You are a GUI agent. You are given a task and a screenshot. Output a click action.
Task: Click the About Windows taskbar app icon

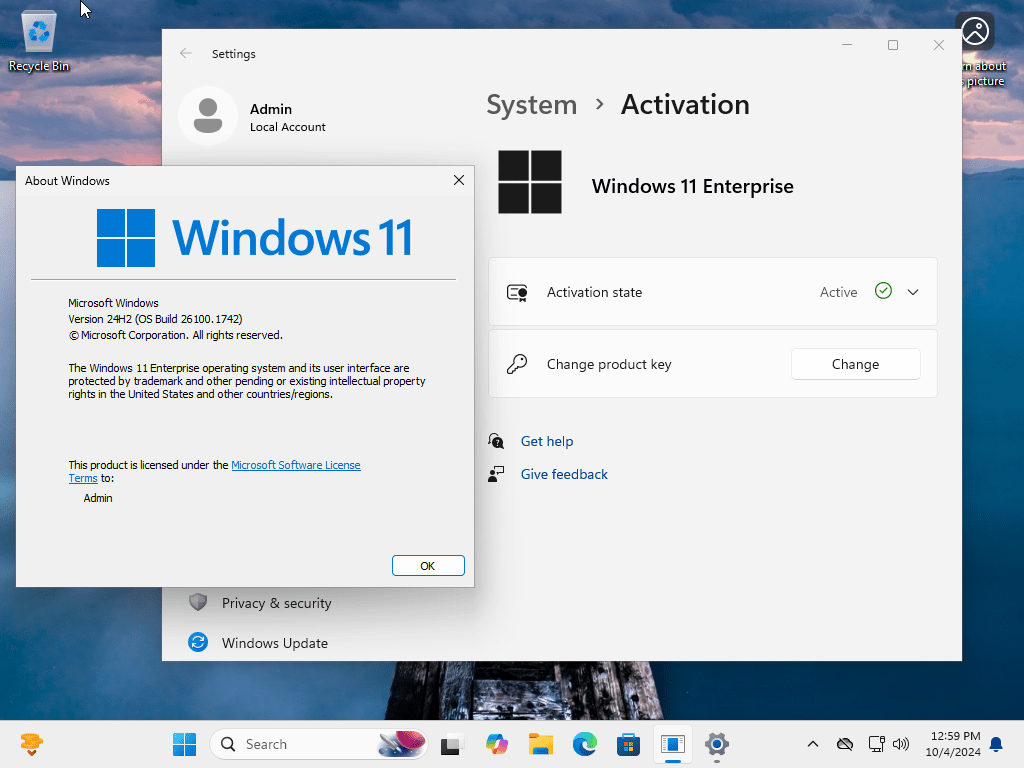(x=673, y=744)
